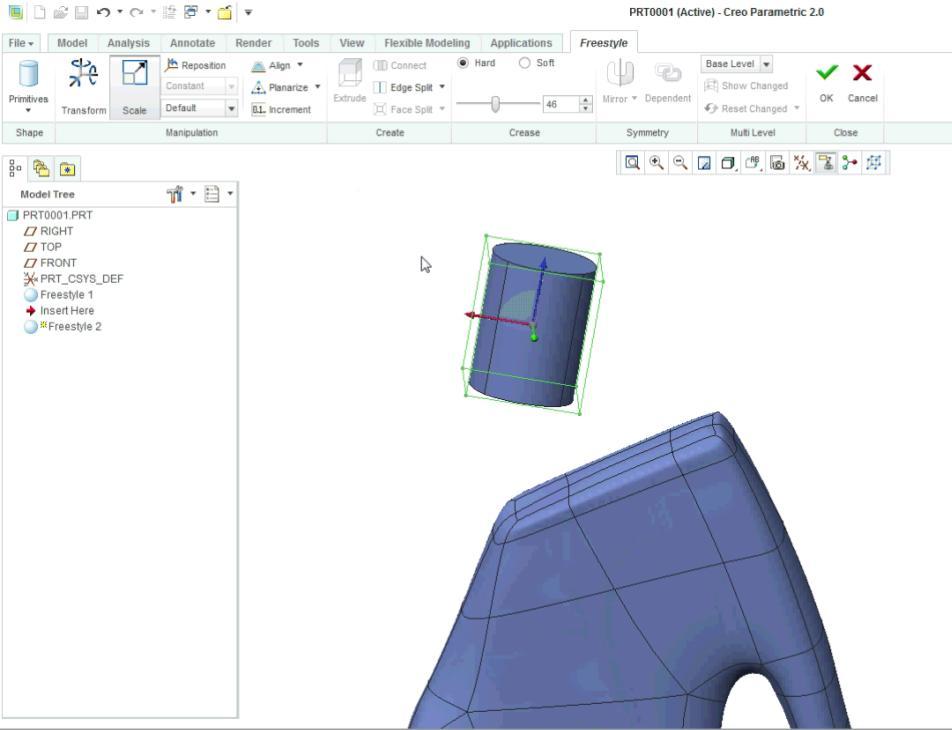952x730 pixels.
Task: Expand the Planarize dropdown arrow
Action: point(318,87)
